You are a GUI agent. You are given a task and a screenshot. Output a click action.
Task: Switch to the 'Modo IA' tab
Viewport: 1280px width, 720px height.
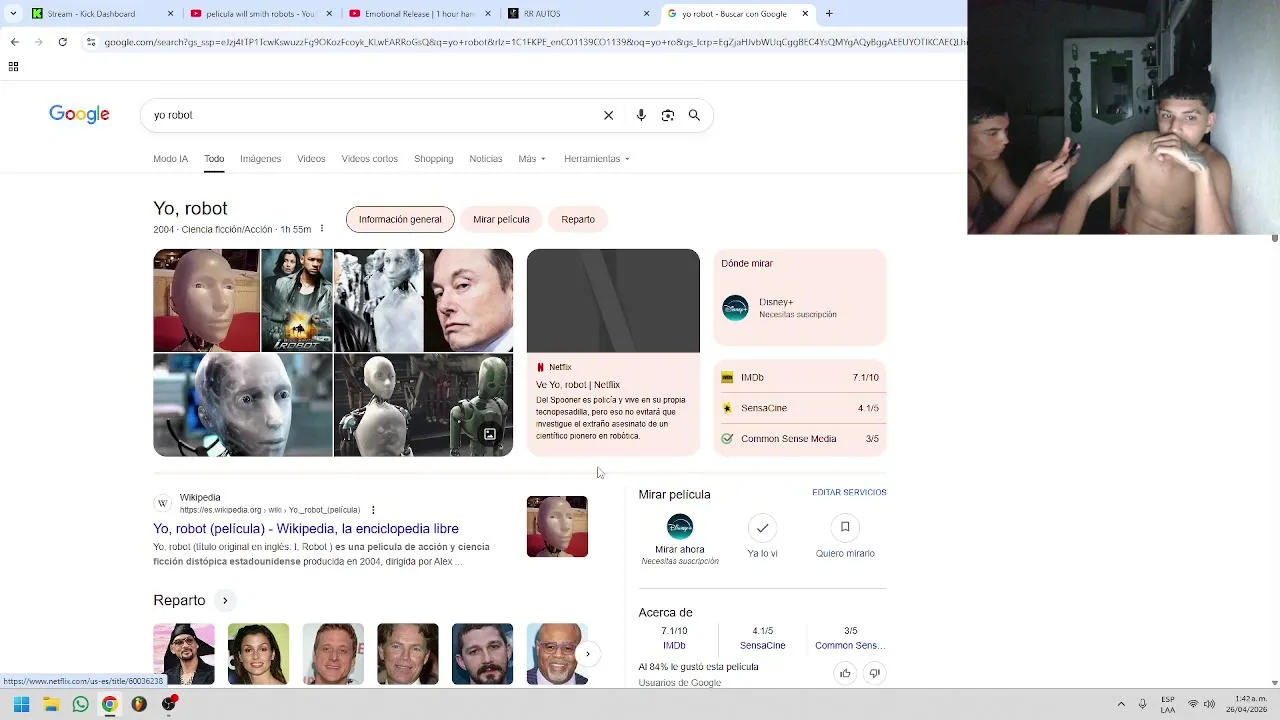(x=170, y=159)
